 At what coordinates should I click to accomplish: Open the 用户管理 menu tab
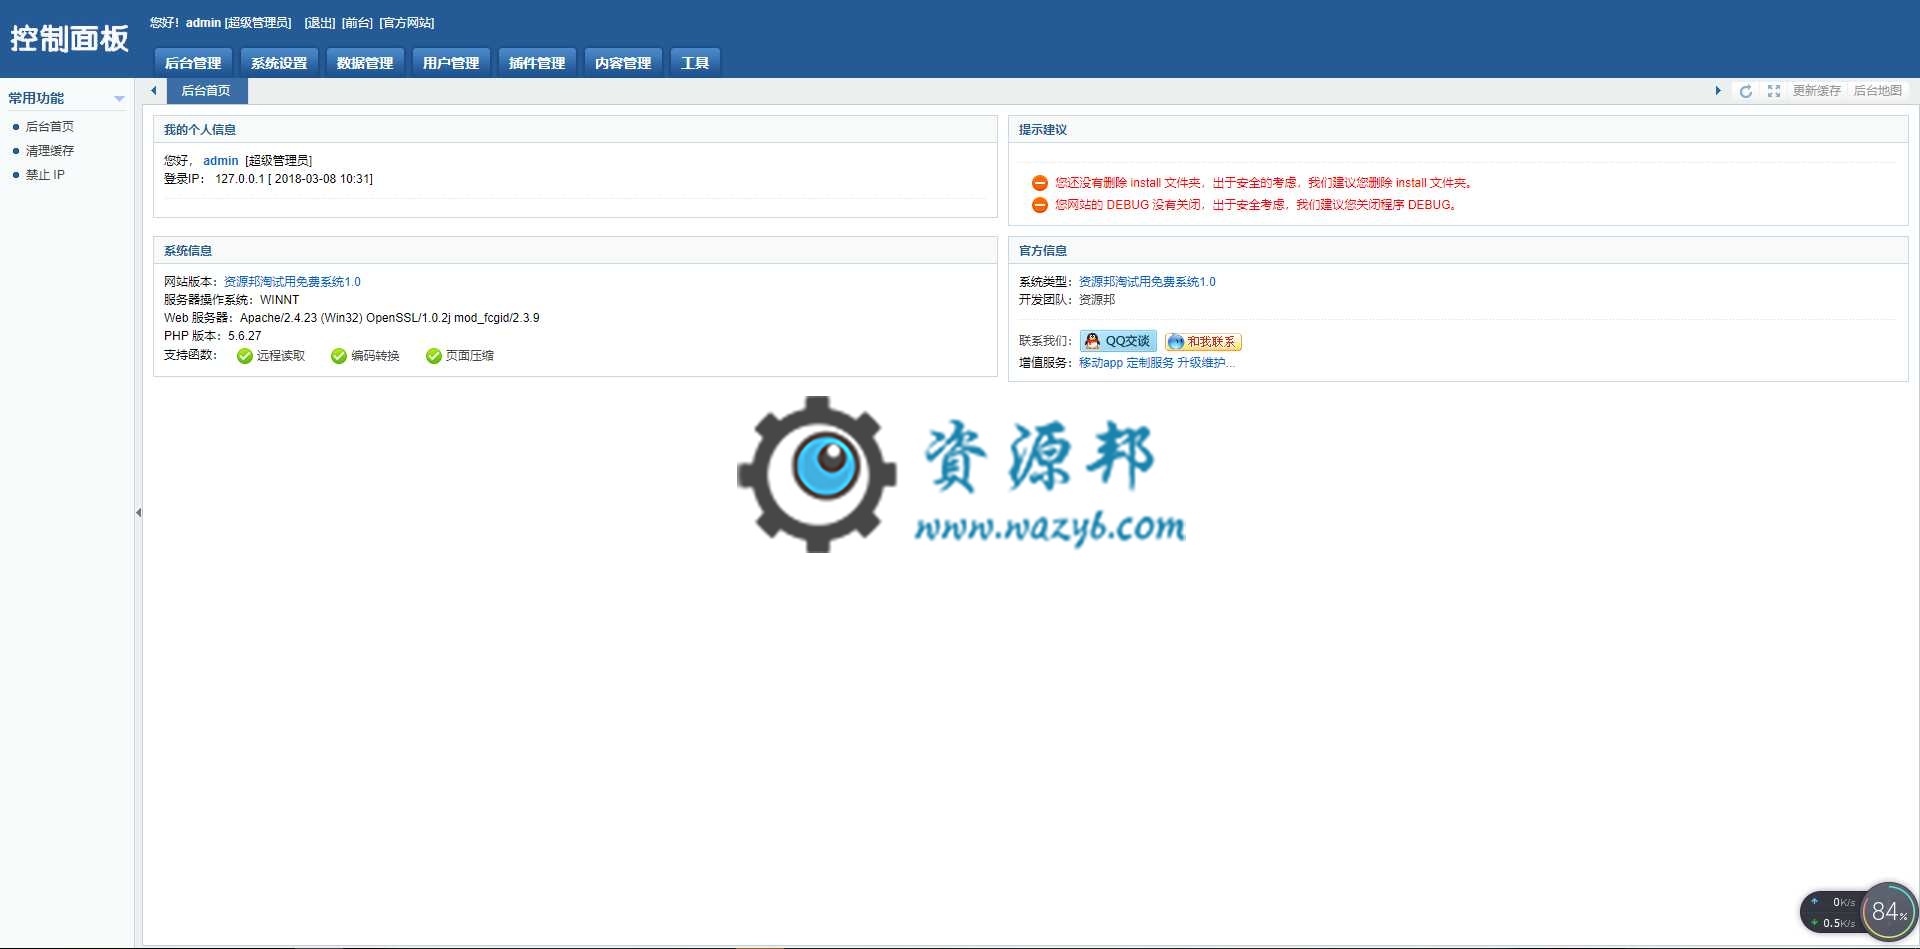tap(451, 63)
